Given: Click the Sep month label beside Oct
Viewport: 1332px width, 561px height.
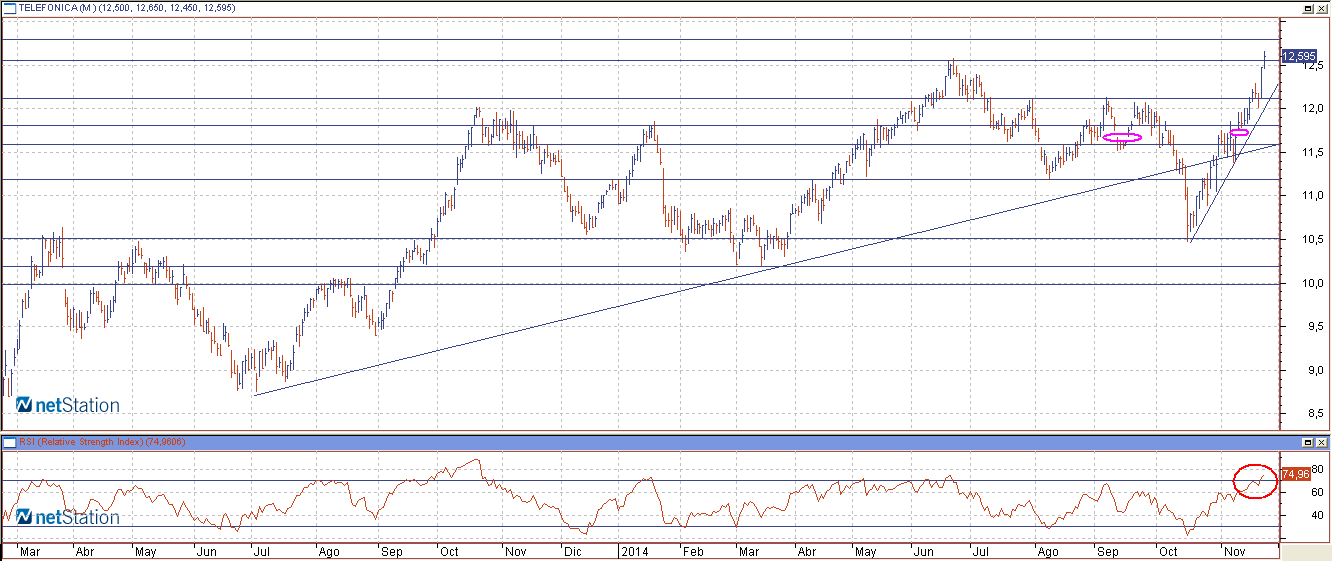Looking at the screenshot, I should coord(391,551).
